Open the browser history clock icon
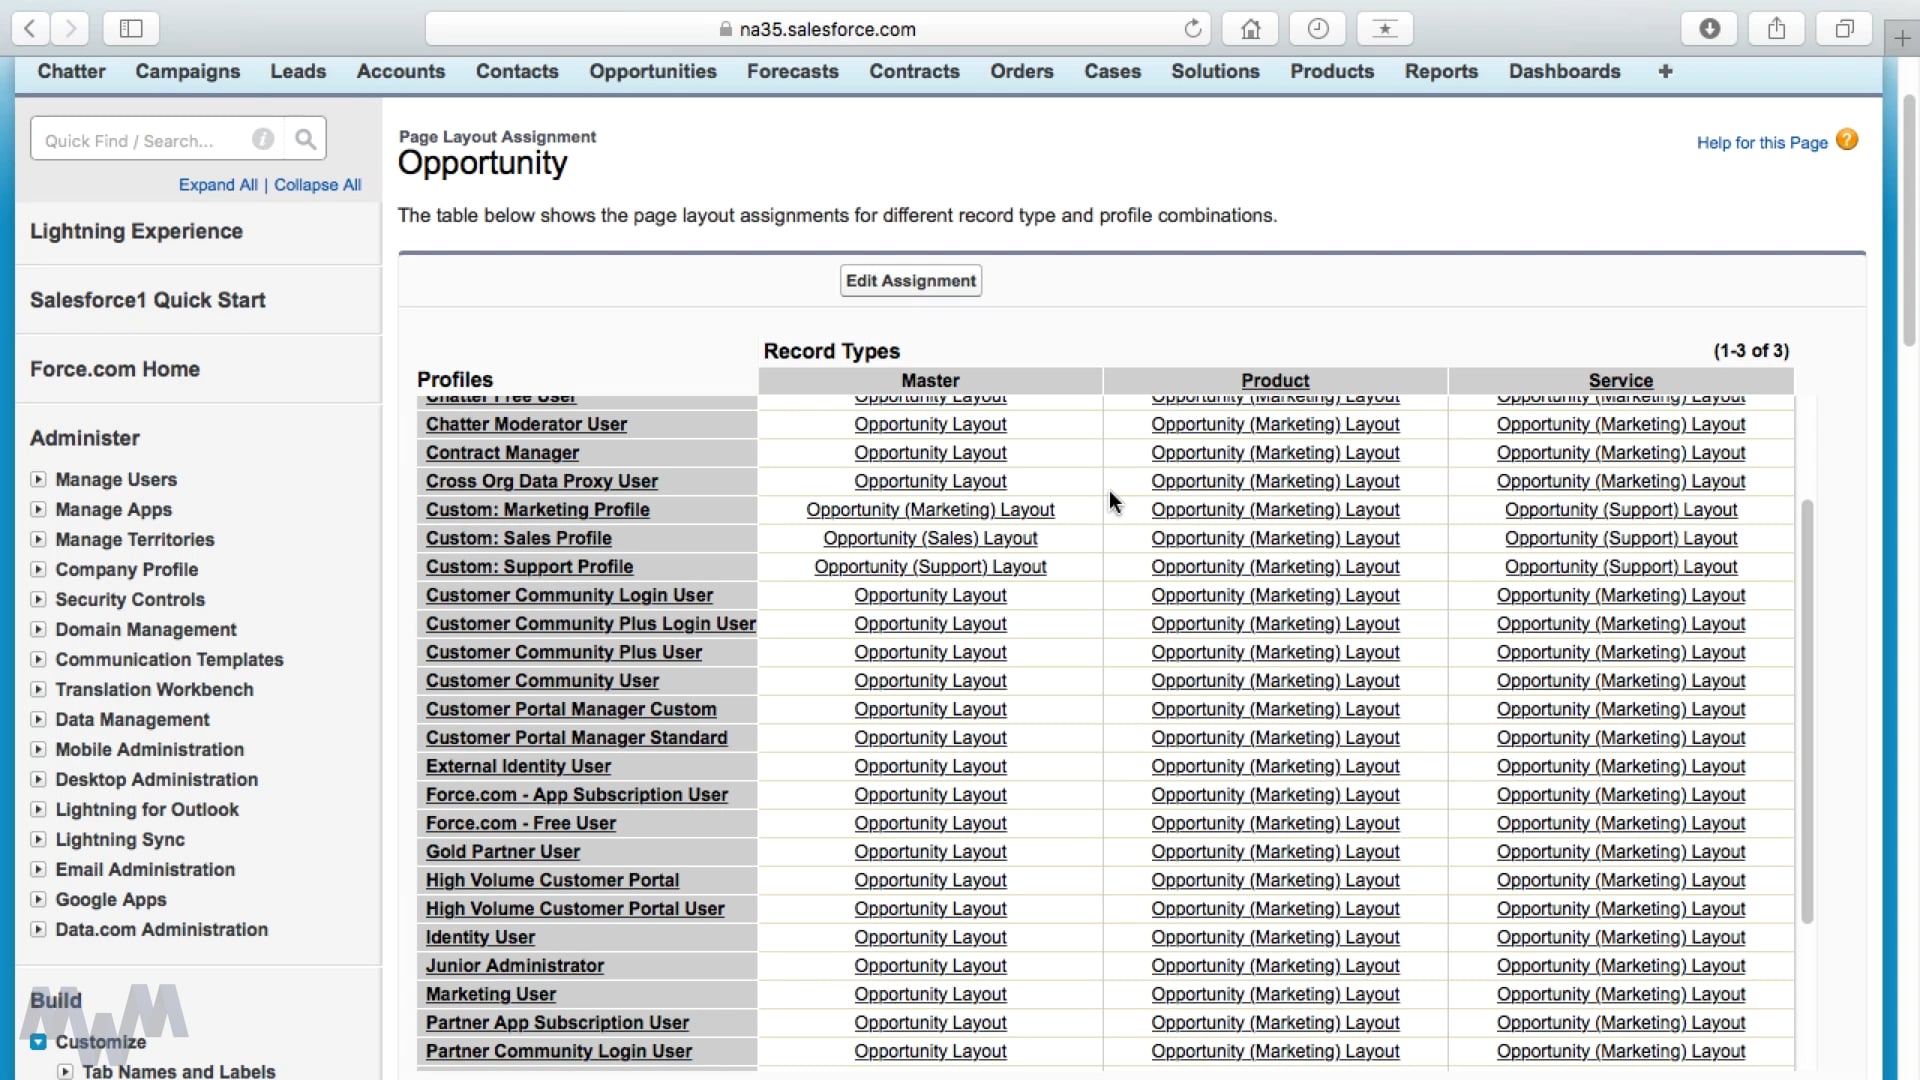Screen dimensions: 1920x1080 pos(1318,29)
